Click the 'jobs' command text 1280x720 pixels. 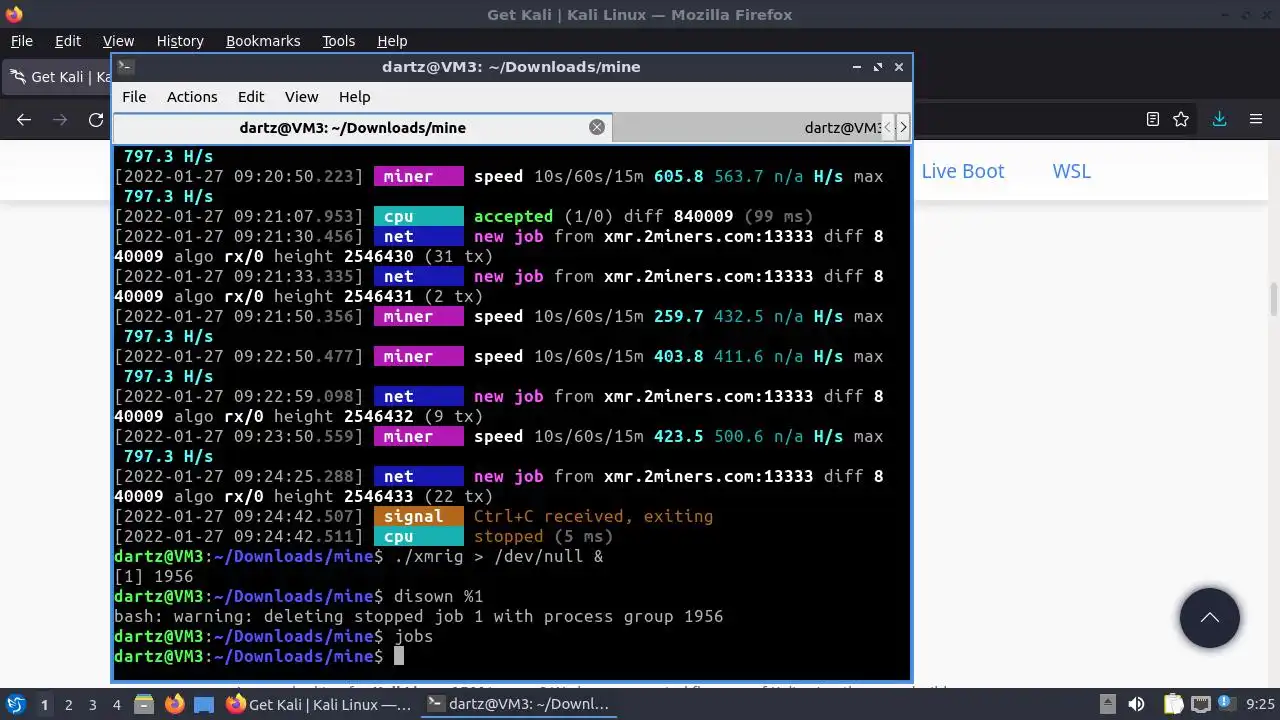tap(413, 636)
